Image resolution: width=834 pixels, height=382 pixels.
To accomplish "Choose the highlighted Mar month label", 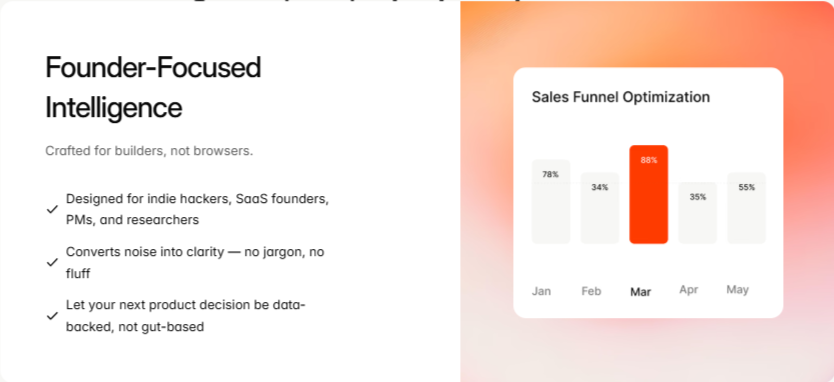I will tap(640, 292).
